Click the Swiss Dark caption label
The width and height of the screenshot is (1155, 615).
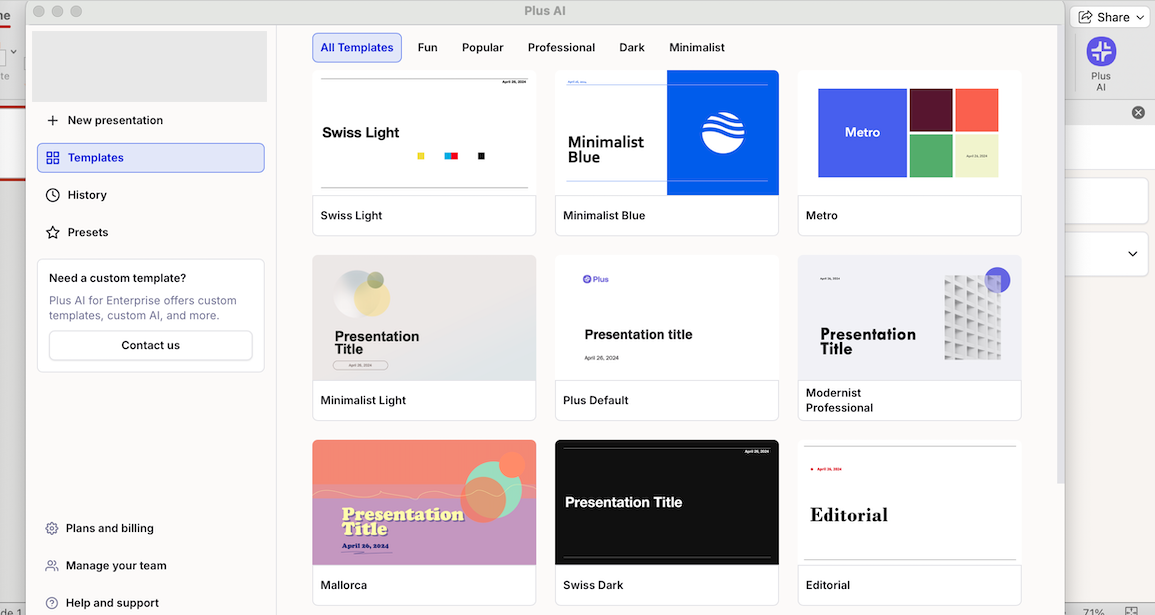(x=593, y=586)
